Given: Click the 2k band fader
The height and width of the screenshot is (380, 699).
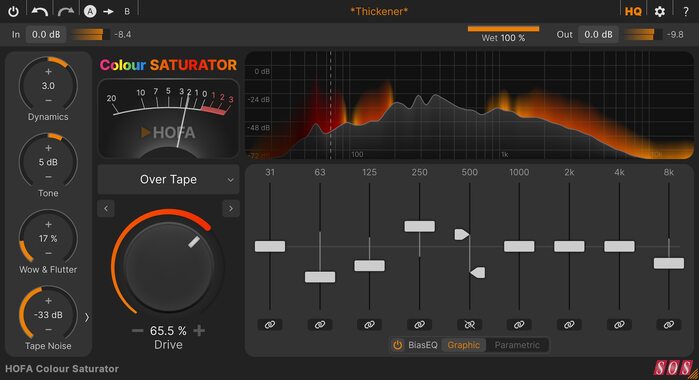Looking at the screenshot, I should tap(569, 246).
